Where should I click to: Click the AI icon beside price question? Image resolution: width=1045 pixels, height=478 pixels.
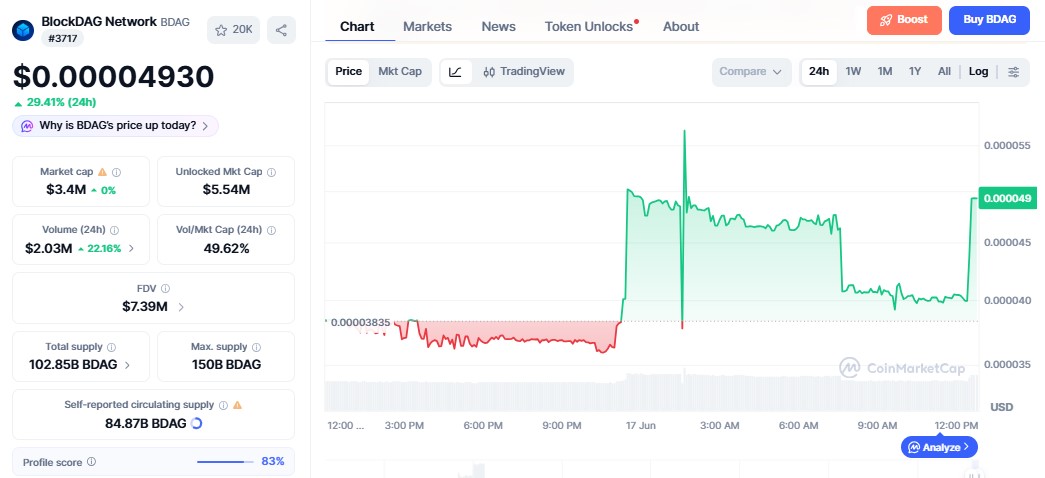27,125
